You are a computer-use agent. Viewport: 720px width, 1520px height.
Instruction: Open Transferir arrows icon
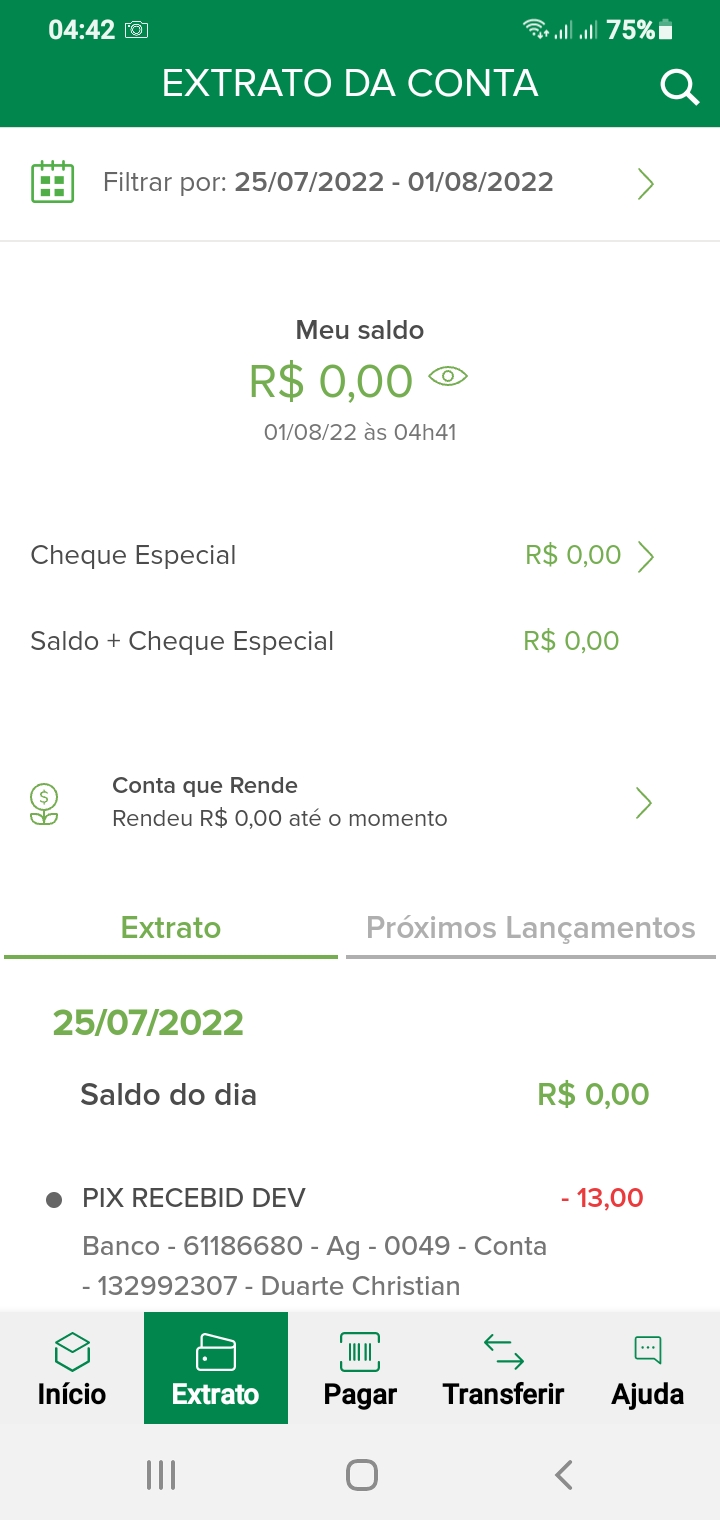[504, 1352]
